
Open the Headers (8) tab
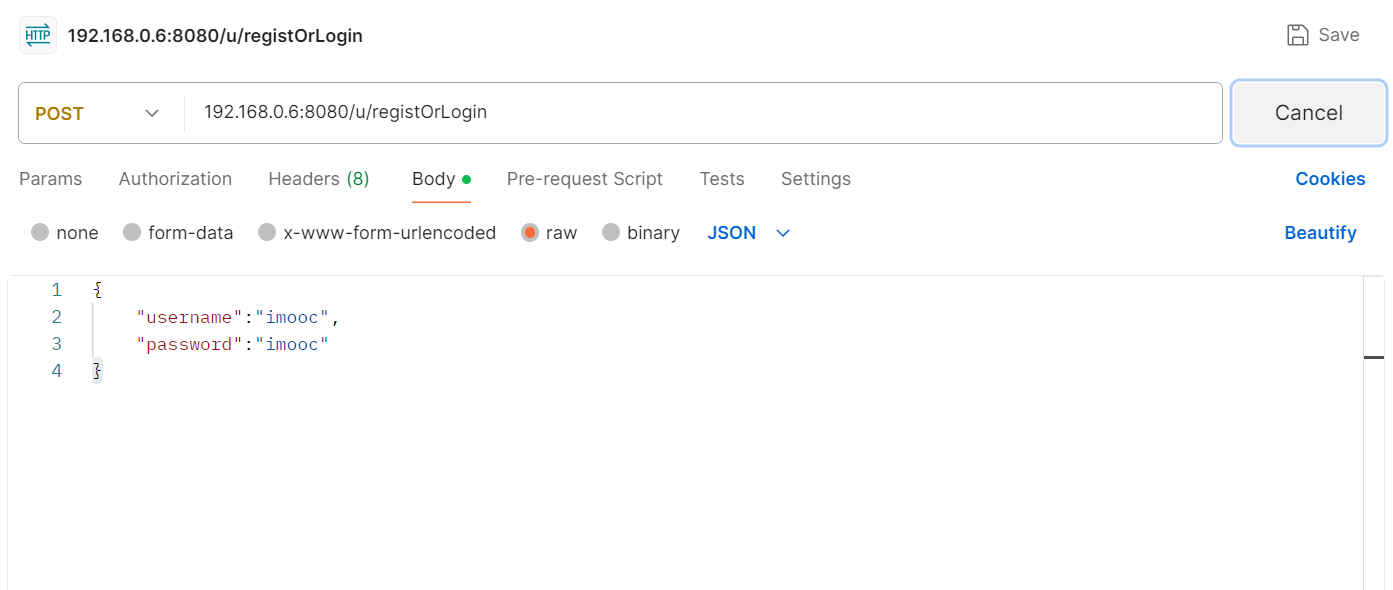(319, 179)
